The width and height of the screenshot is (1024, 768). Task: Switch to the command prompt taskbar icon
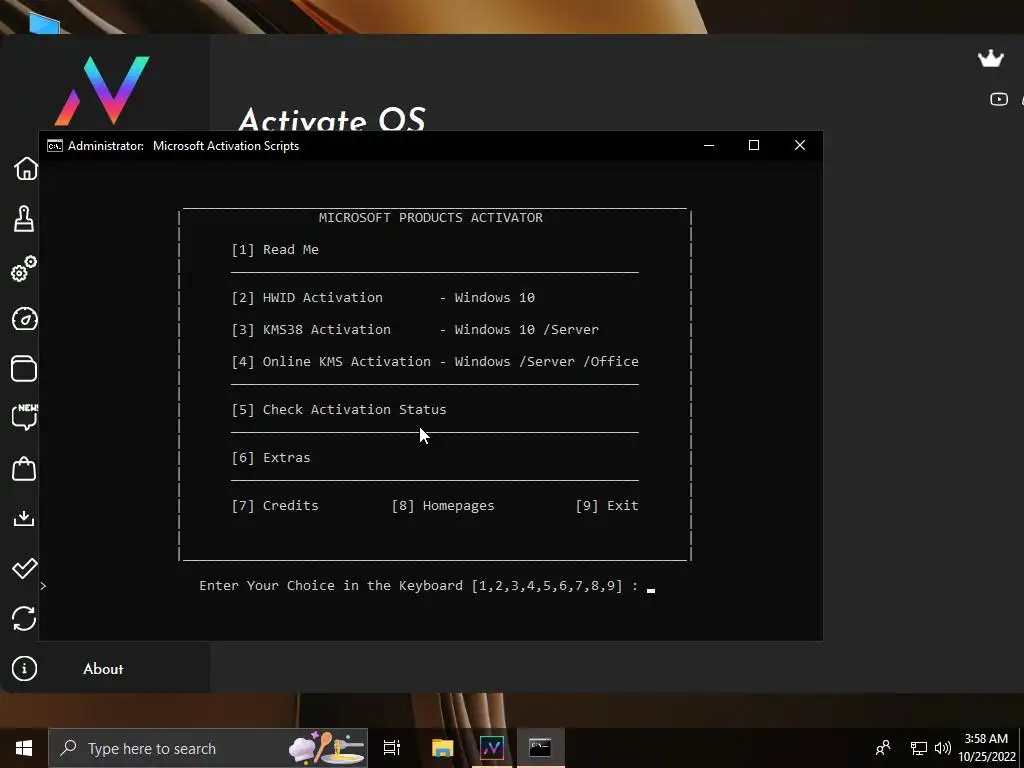coord(540,748)
